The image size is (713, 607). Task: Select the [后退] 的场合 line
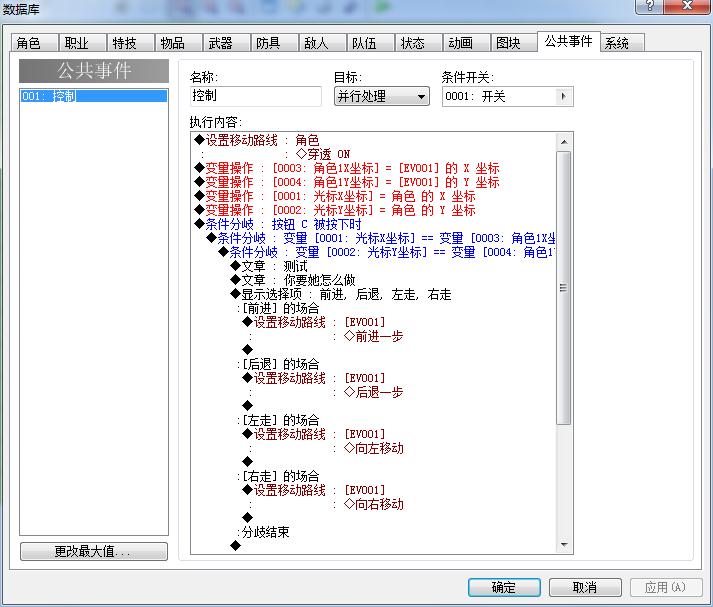(x=278, y=364)
